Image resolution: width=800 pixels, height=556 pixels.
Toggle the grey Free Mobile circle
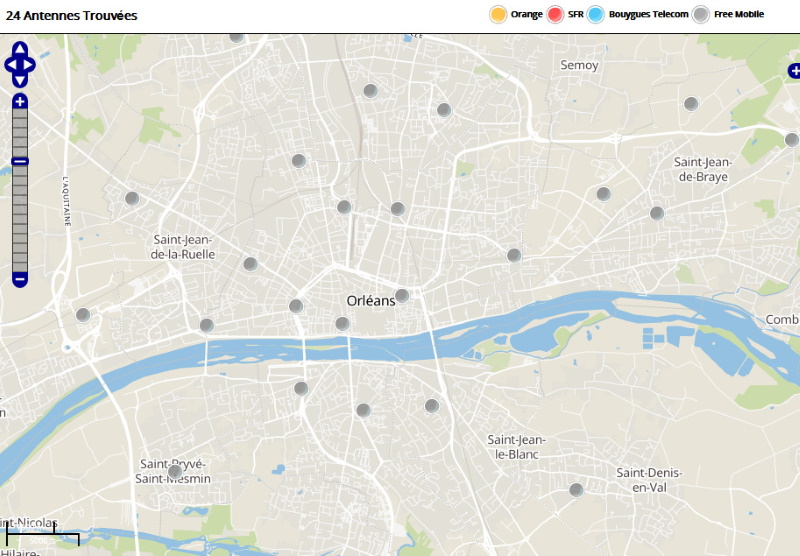pyautogui.click(x=701, y=15)
